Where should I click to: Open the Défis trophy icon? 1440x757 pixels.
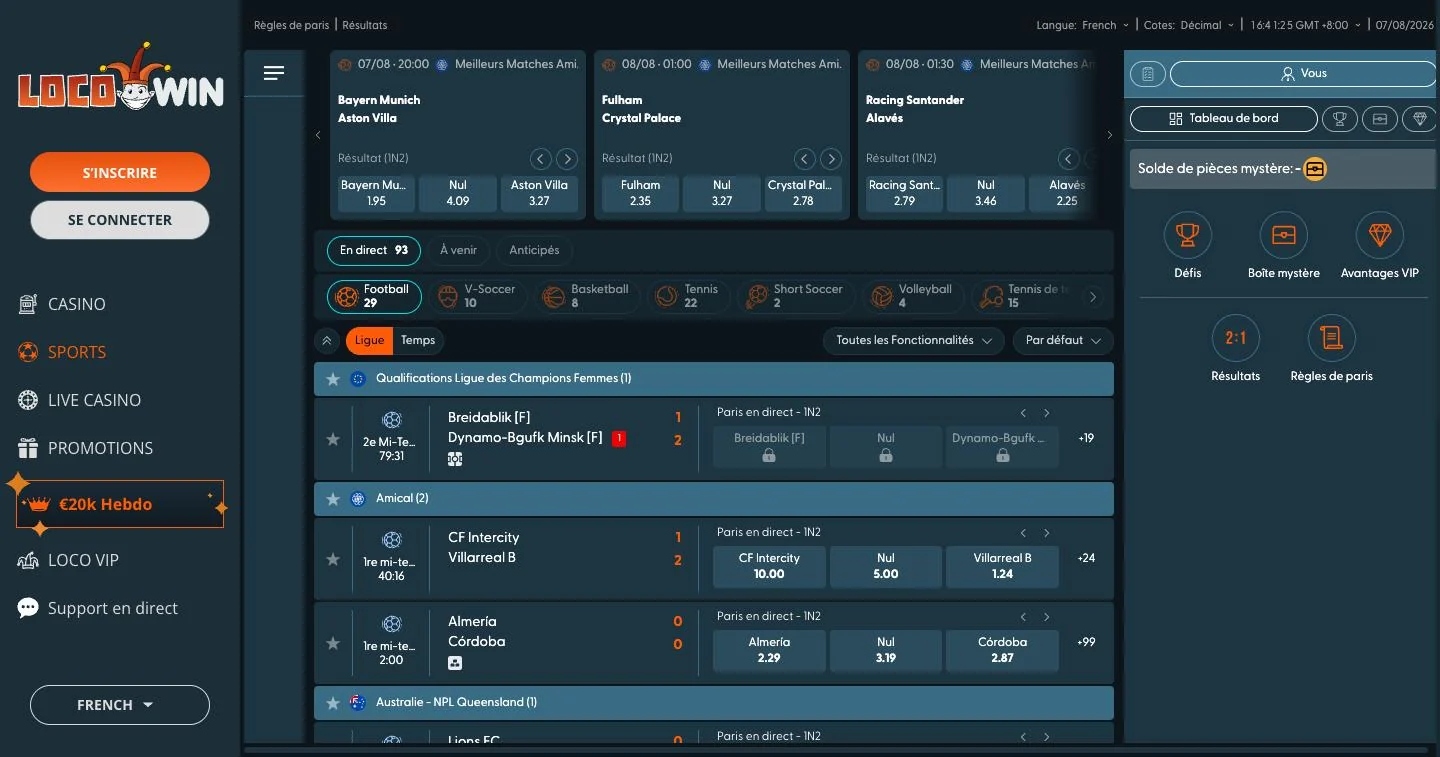point(1188,235)
